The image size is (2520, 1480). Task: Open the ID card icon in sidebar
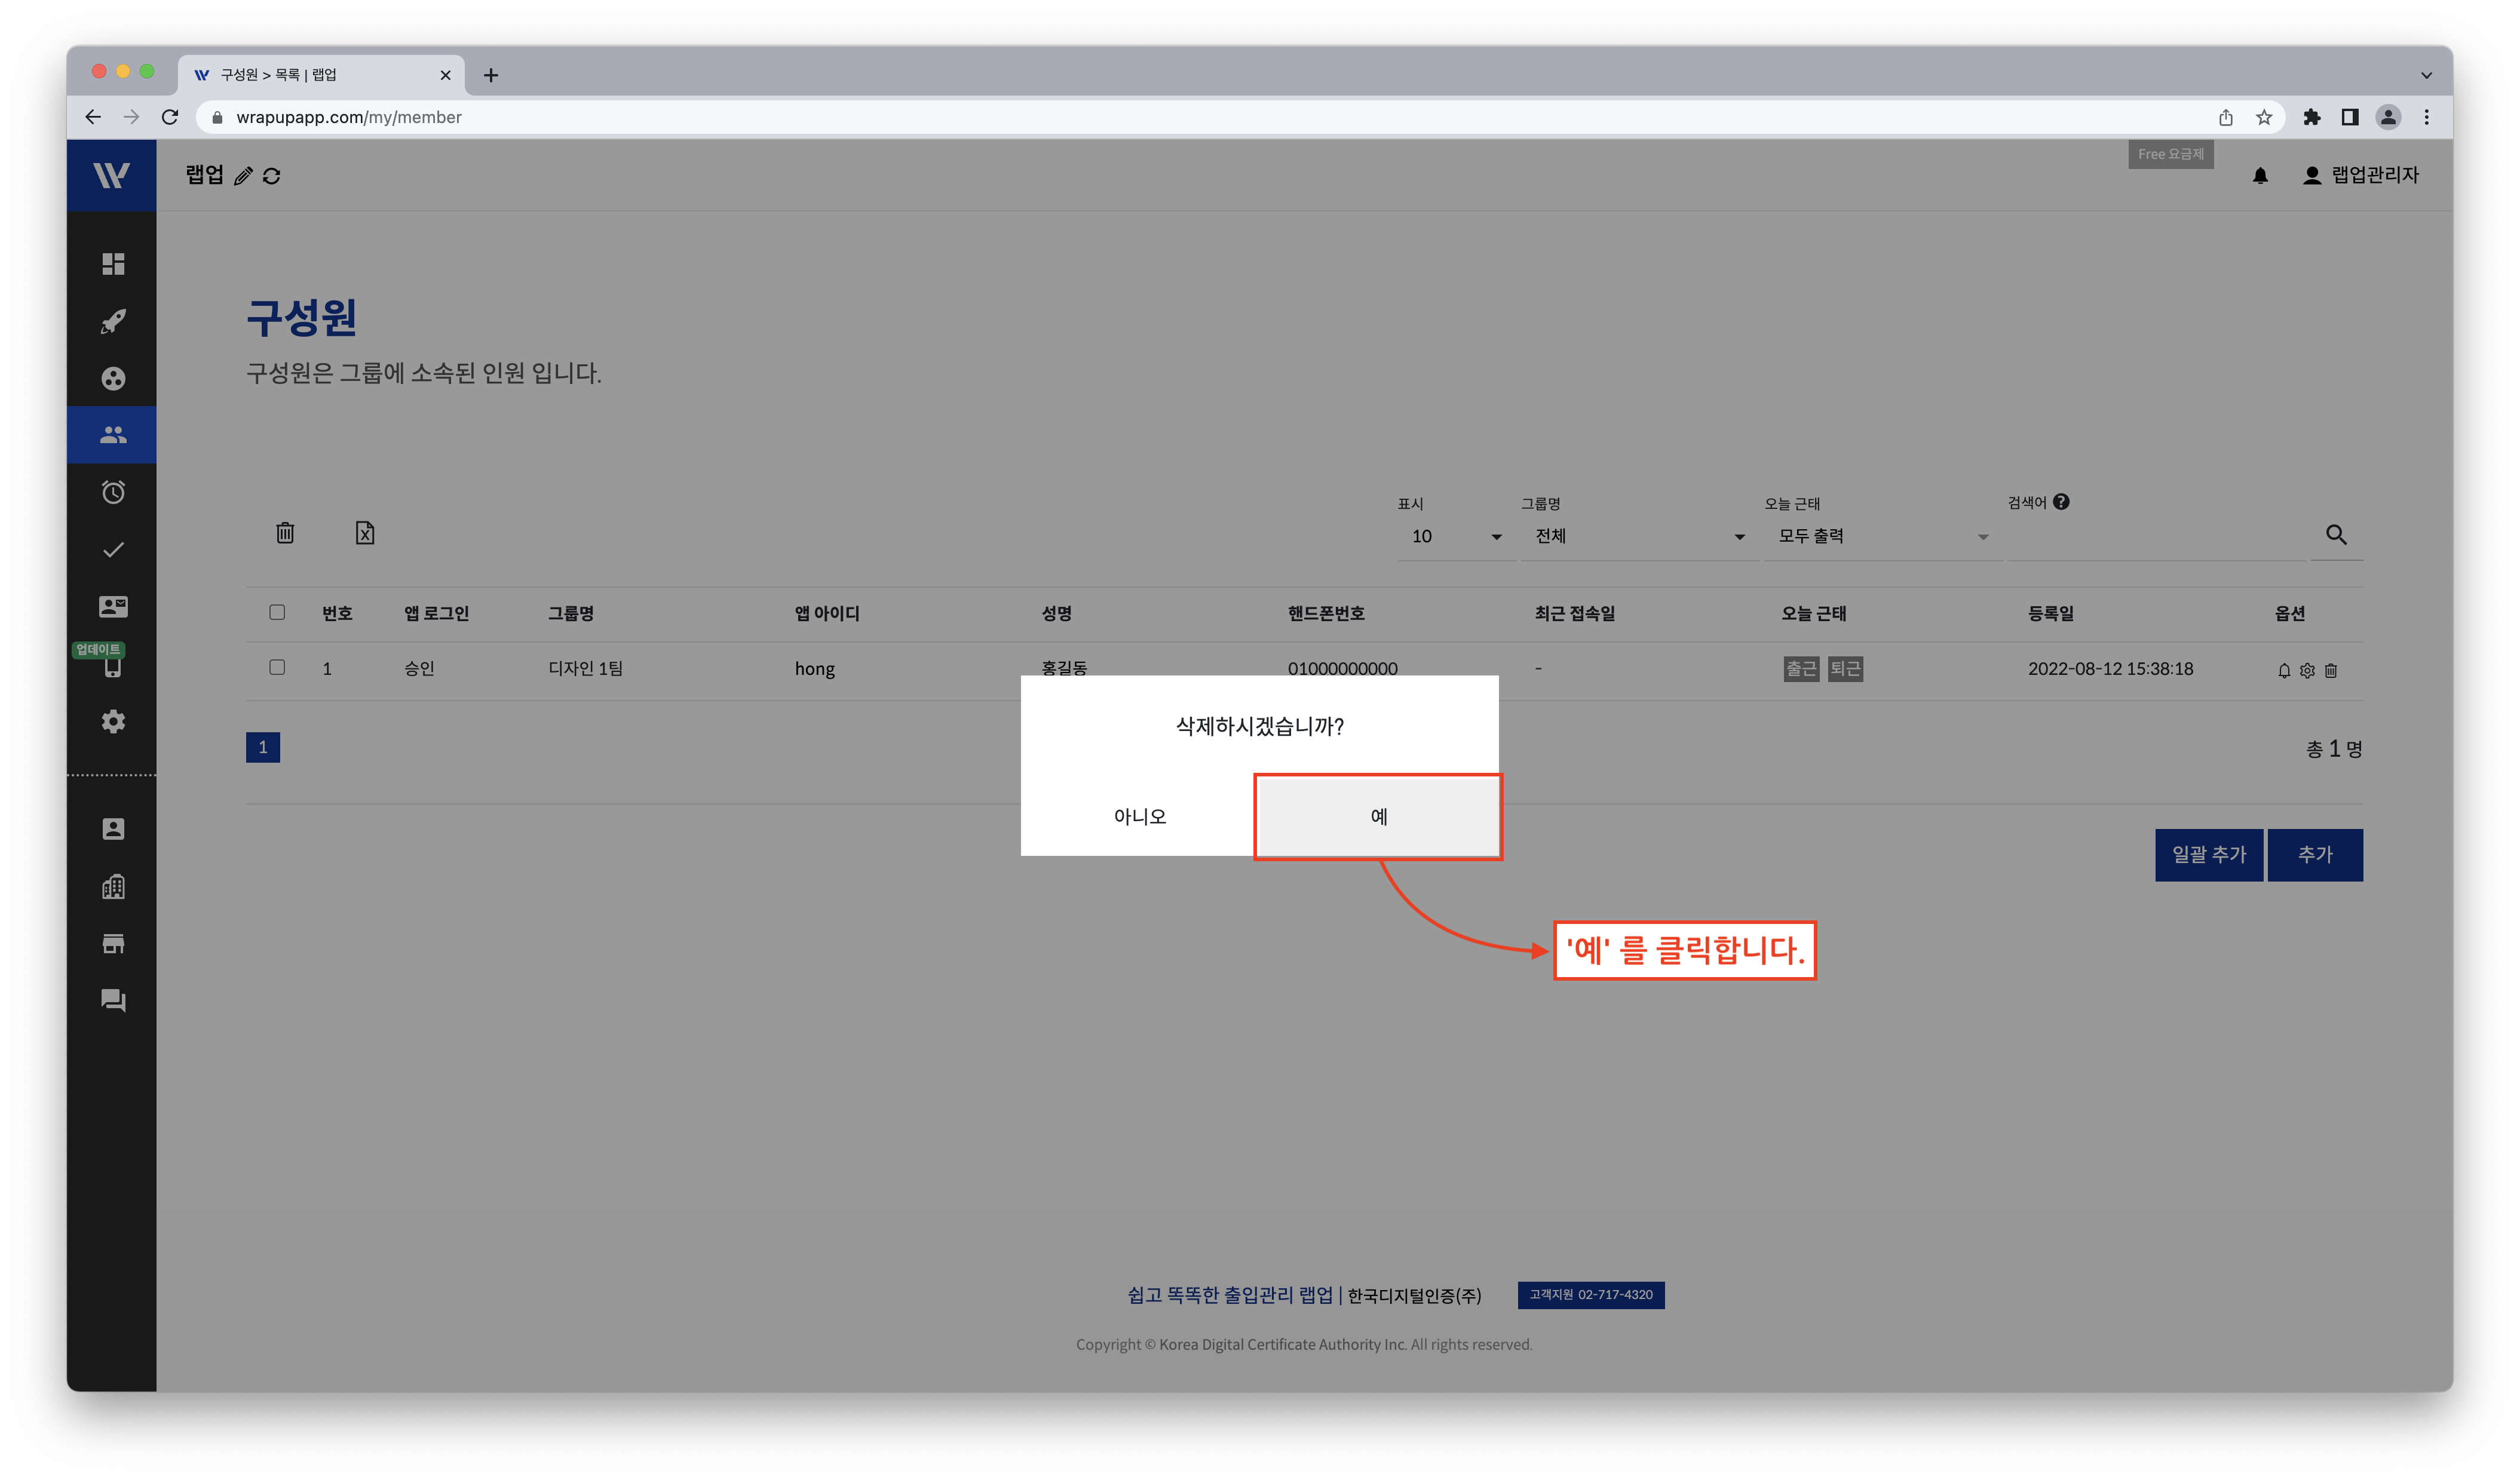(x=113, y=607)
